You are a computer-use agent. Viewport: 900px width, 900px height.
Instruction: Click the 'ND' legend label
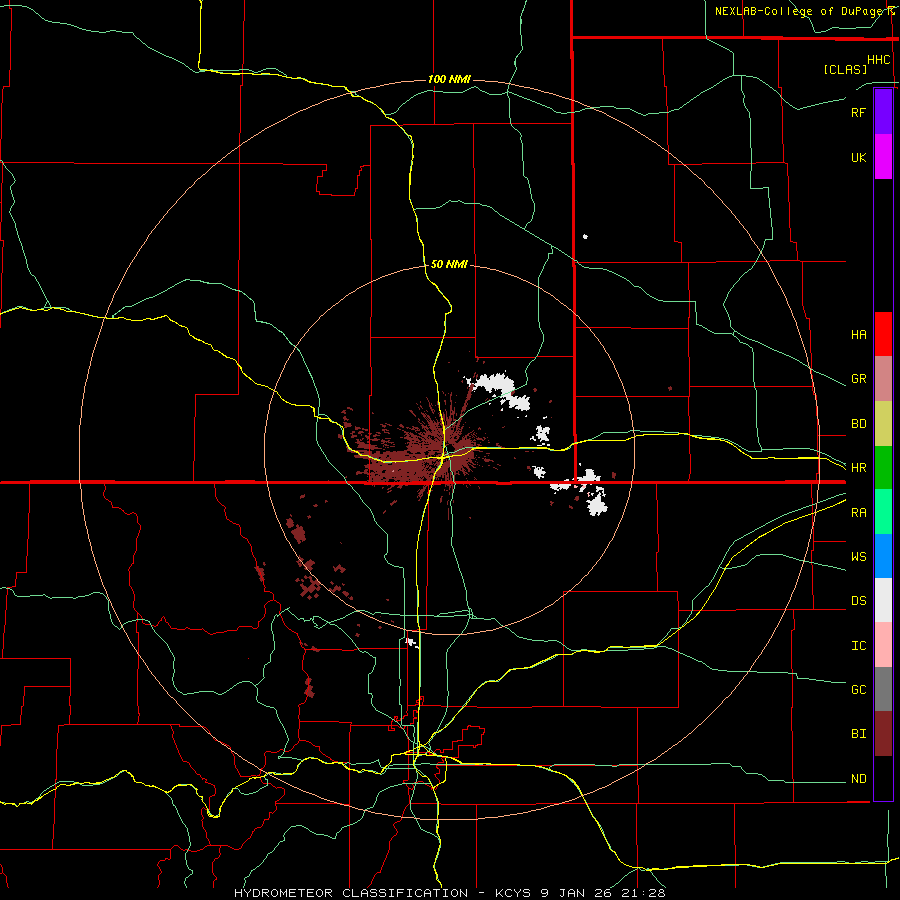(x=858, y=779)
